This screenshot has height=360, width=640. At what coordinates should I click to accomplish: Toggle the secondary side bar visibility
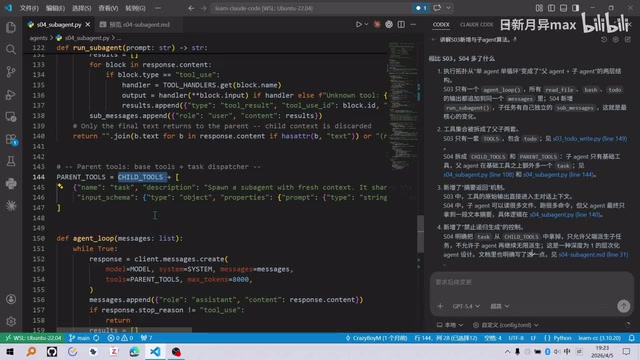pos(576,8)
